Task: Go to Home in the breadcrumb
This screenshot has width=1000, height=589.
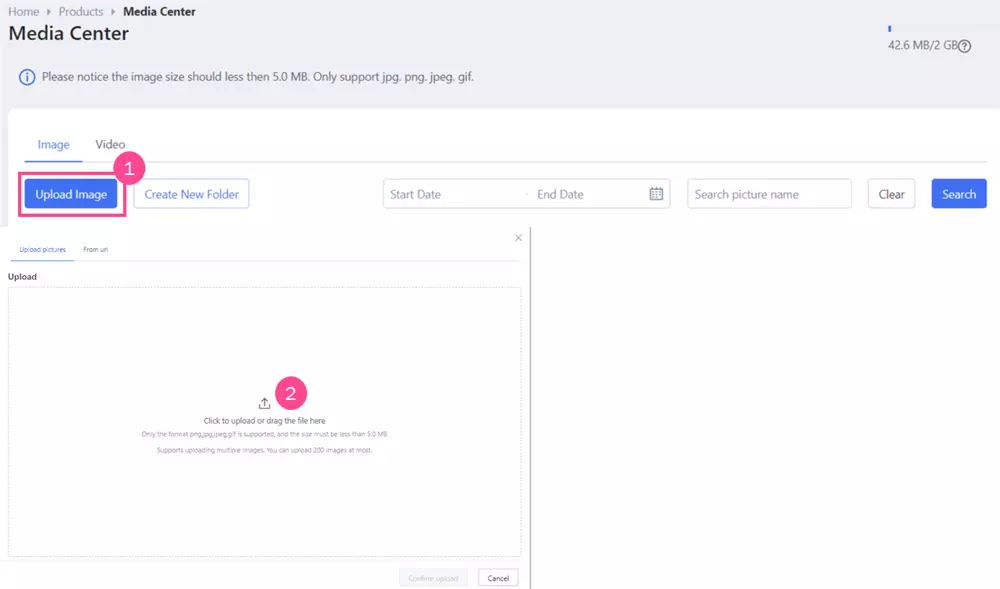Action: pos(24,12)
